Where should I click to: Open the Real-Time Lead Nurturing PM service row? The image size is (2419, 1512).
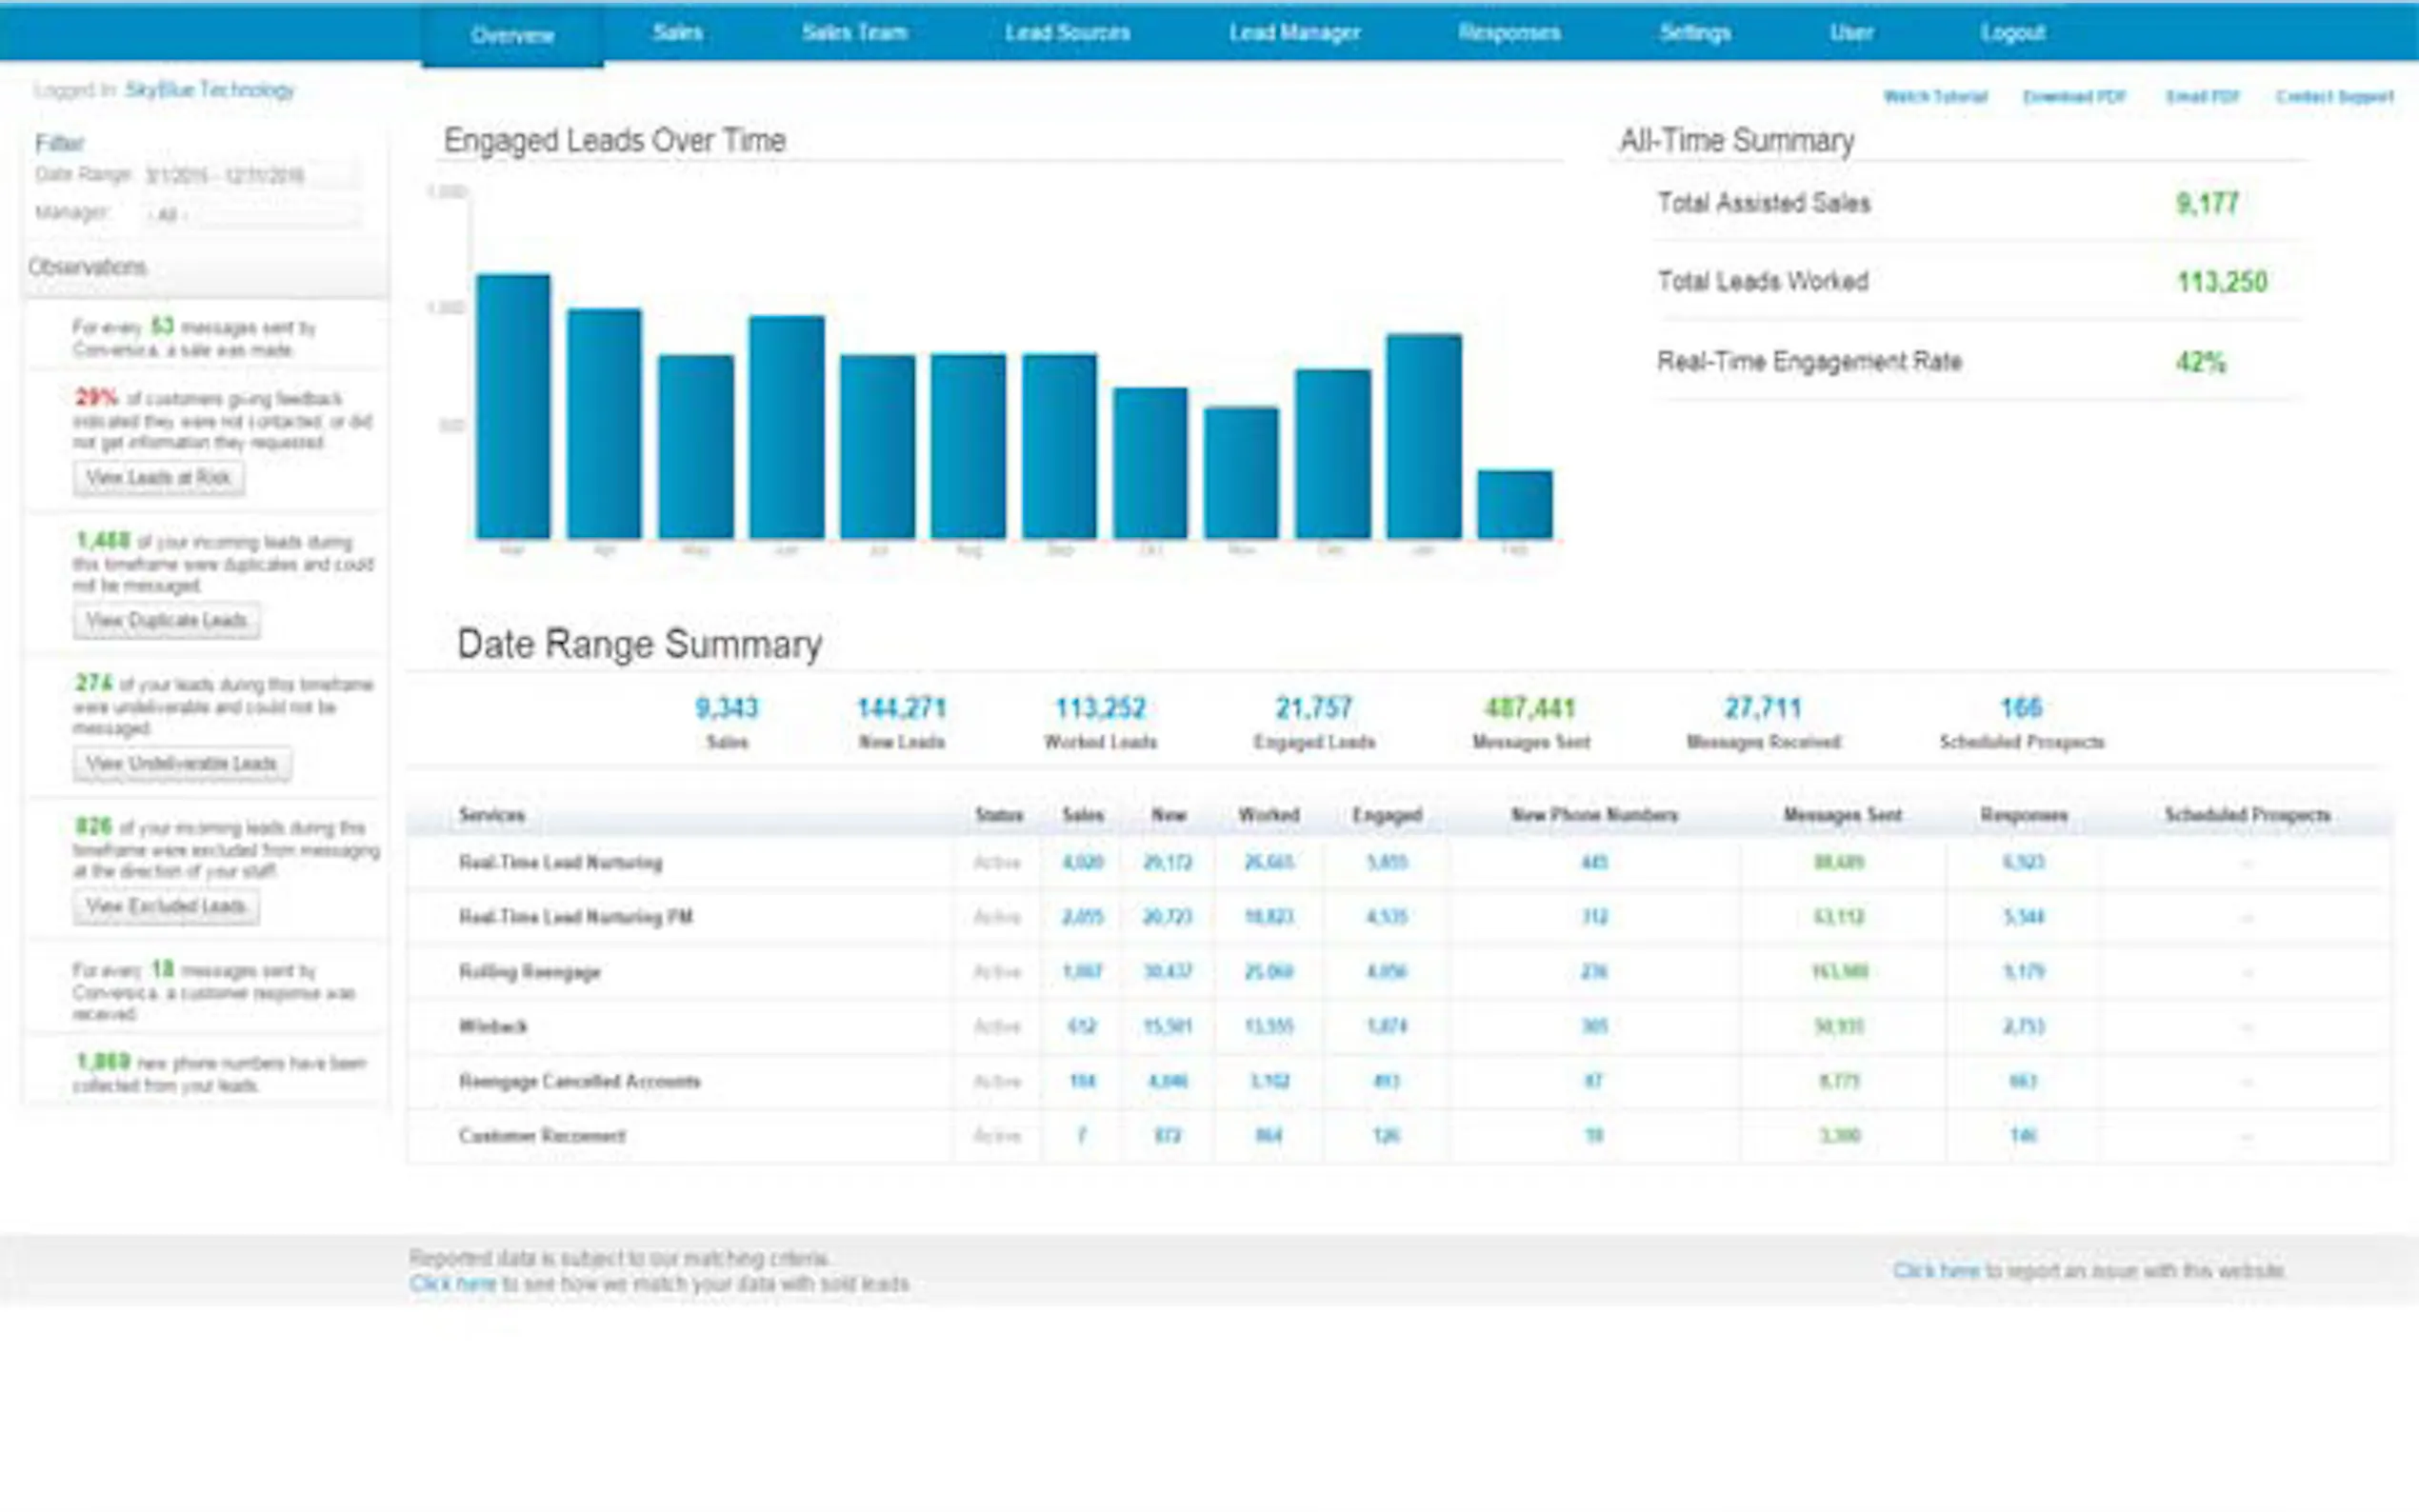tap(1399, 917)
